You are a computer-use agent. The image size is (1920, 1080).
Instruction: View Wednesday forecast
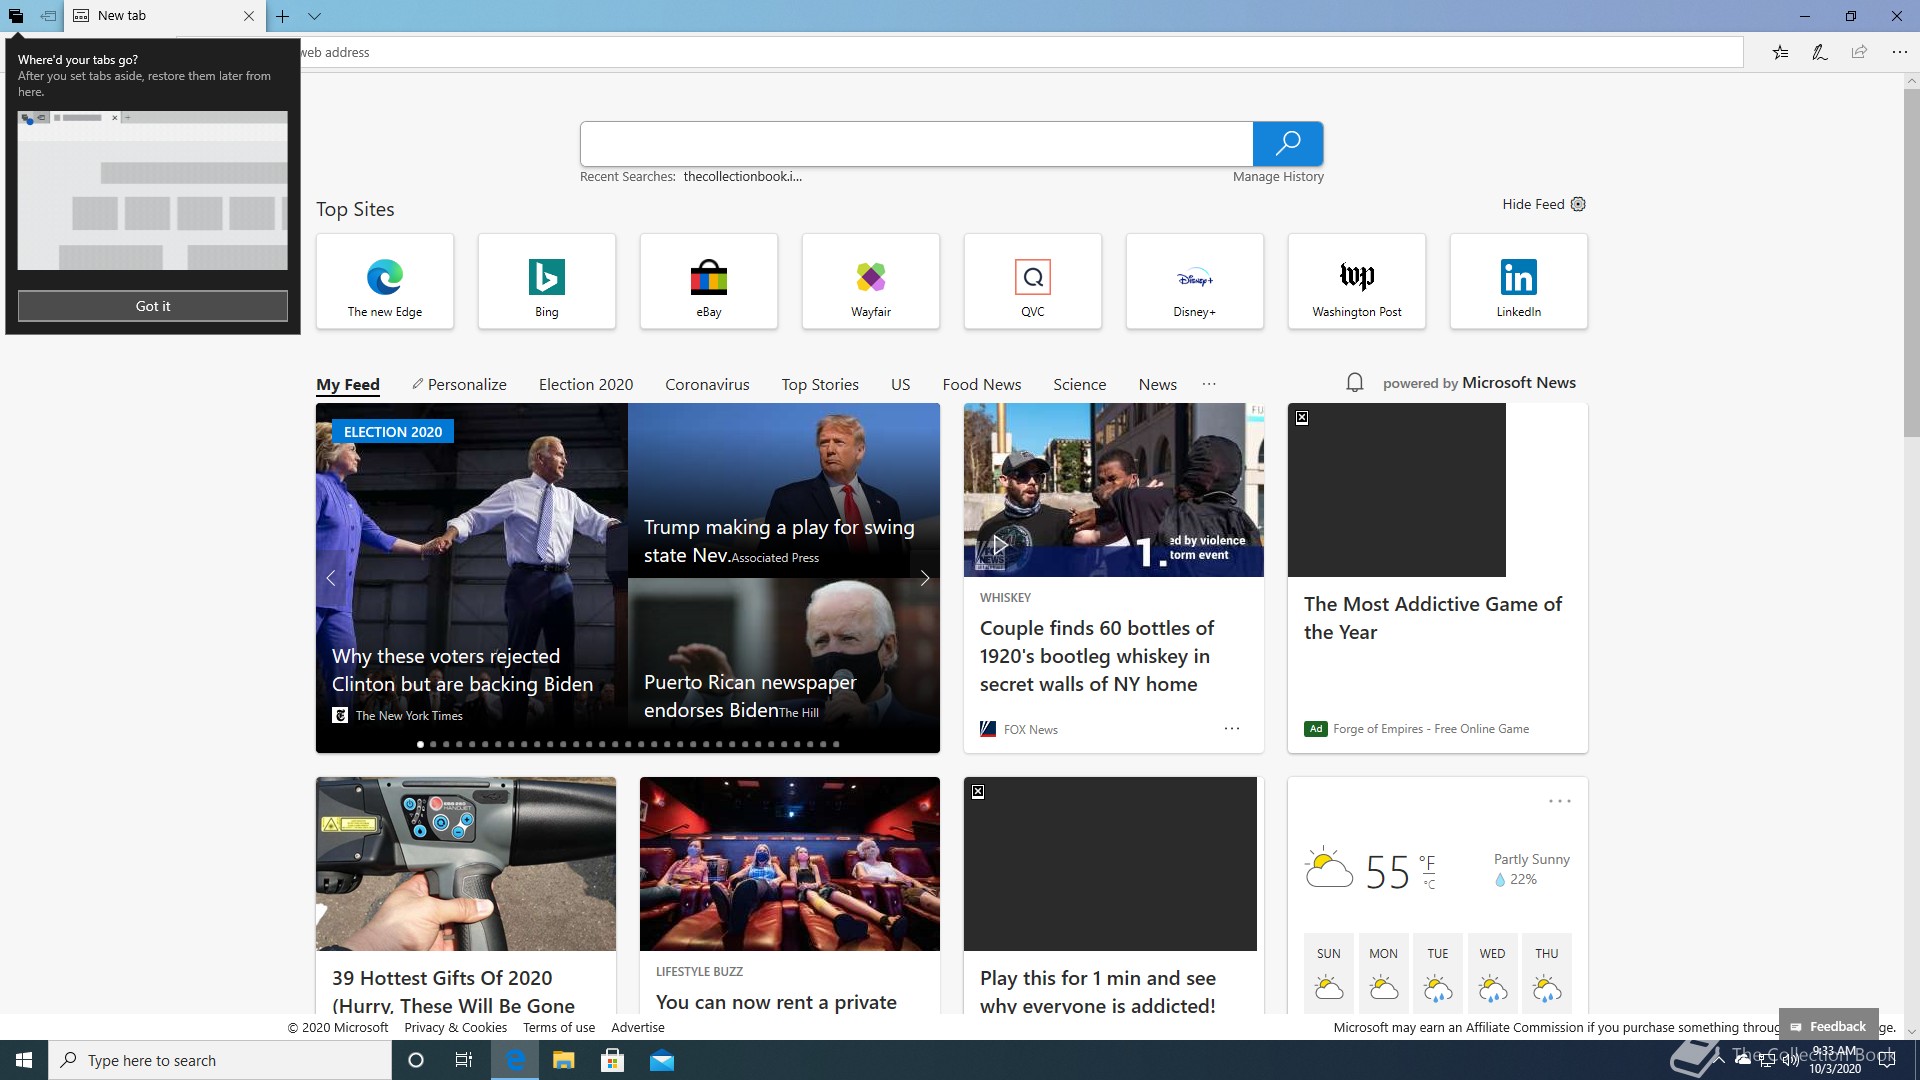pyautogui.click(x=1492, y=971)
